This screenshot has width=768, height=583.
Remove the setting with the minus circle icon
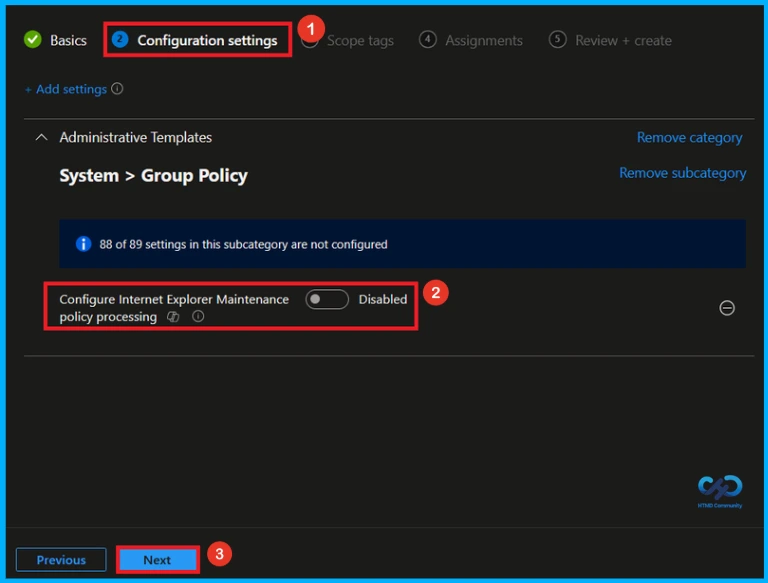tap(726, 308)
